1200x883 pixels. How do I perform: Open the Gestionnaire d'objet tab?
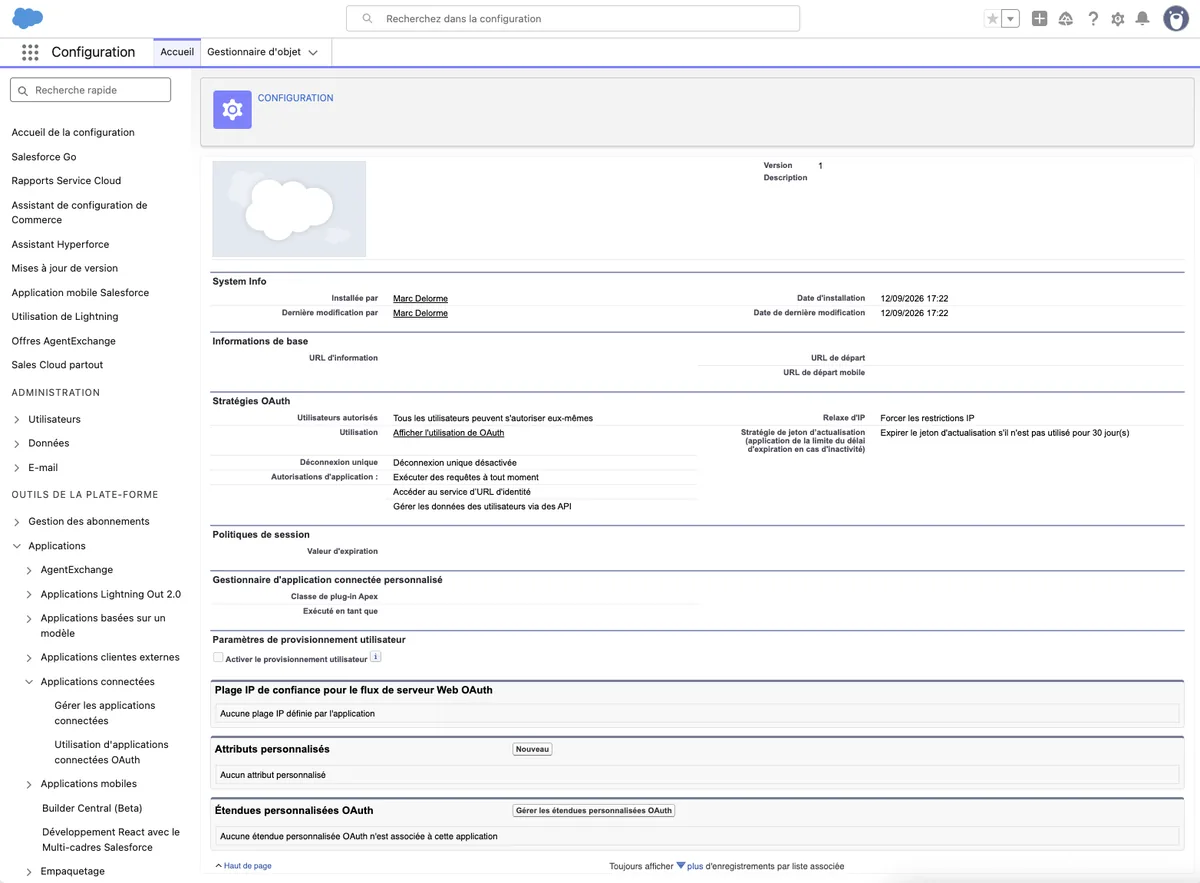254,52
